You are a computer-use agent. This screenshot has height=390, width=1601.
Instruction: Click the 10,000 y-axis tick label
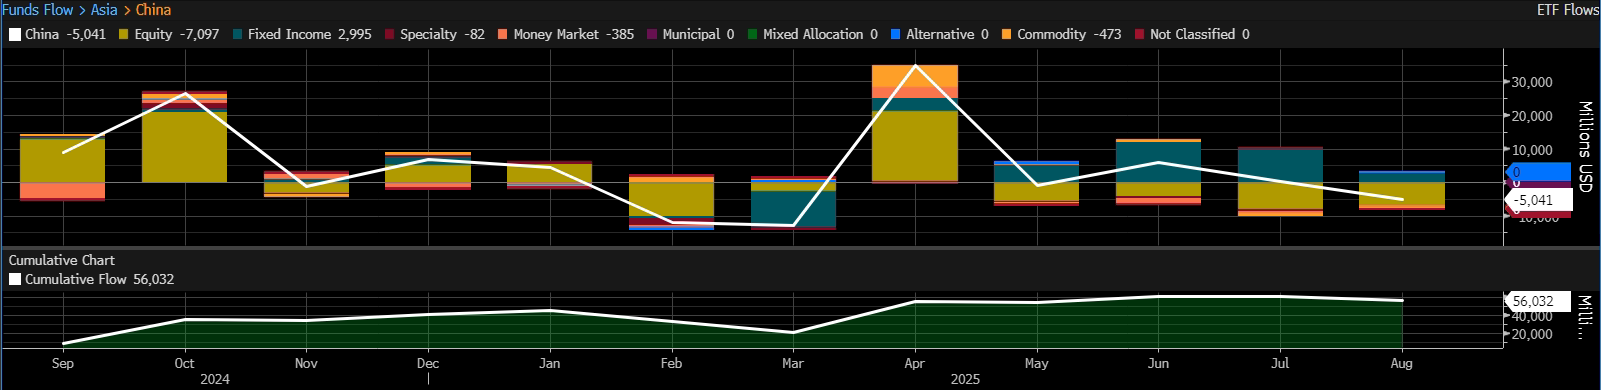point(1532,150)
